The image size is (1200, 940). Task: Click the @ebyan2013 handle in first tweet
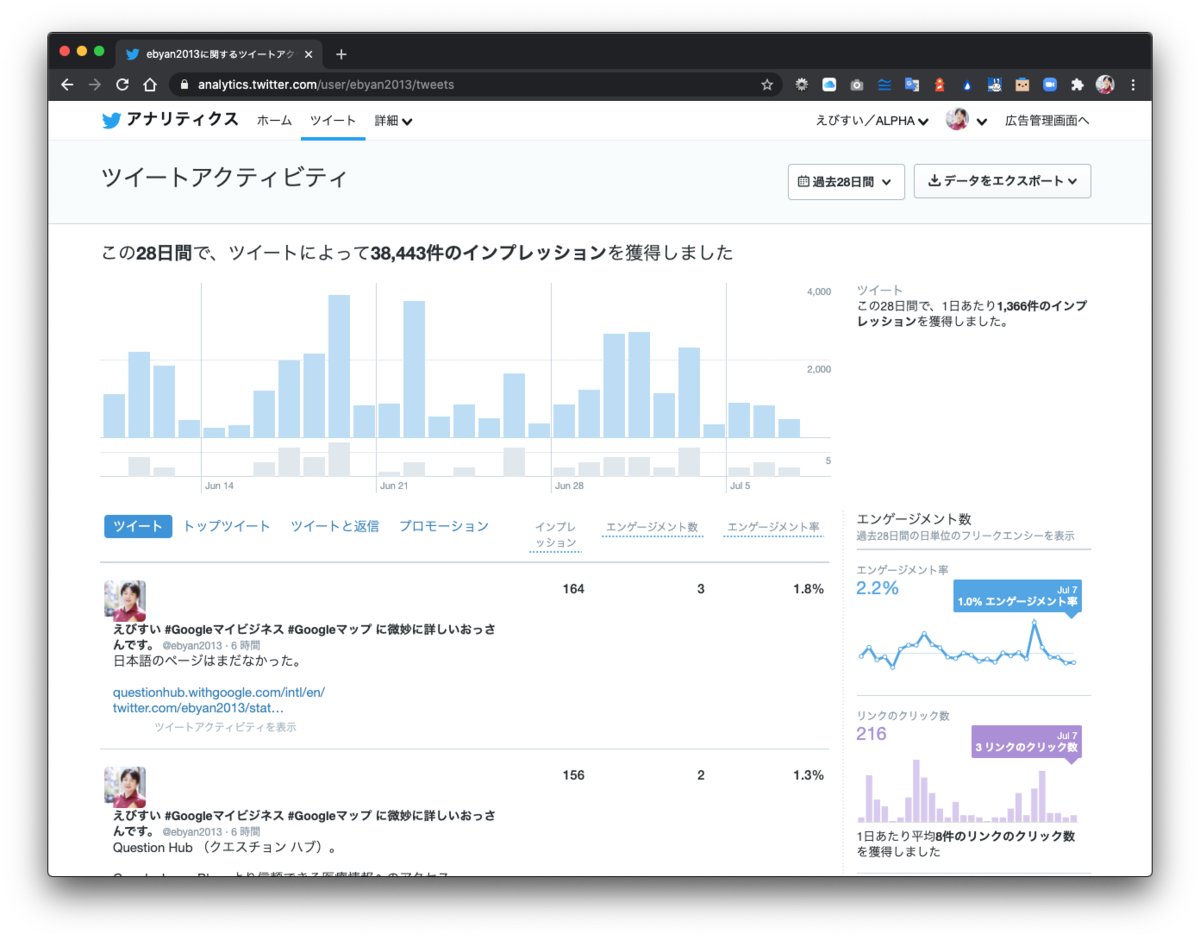(192, 646)
